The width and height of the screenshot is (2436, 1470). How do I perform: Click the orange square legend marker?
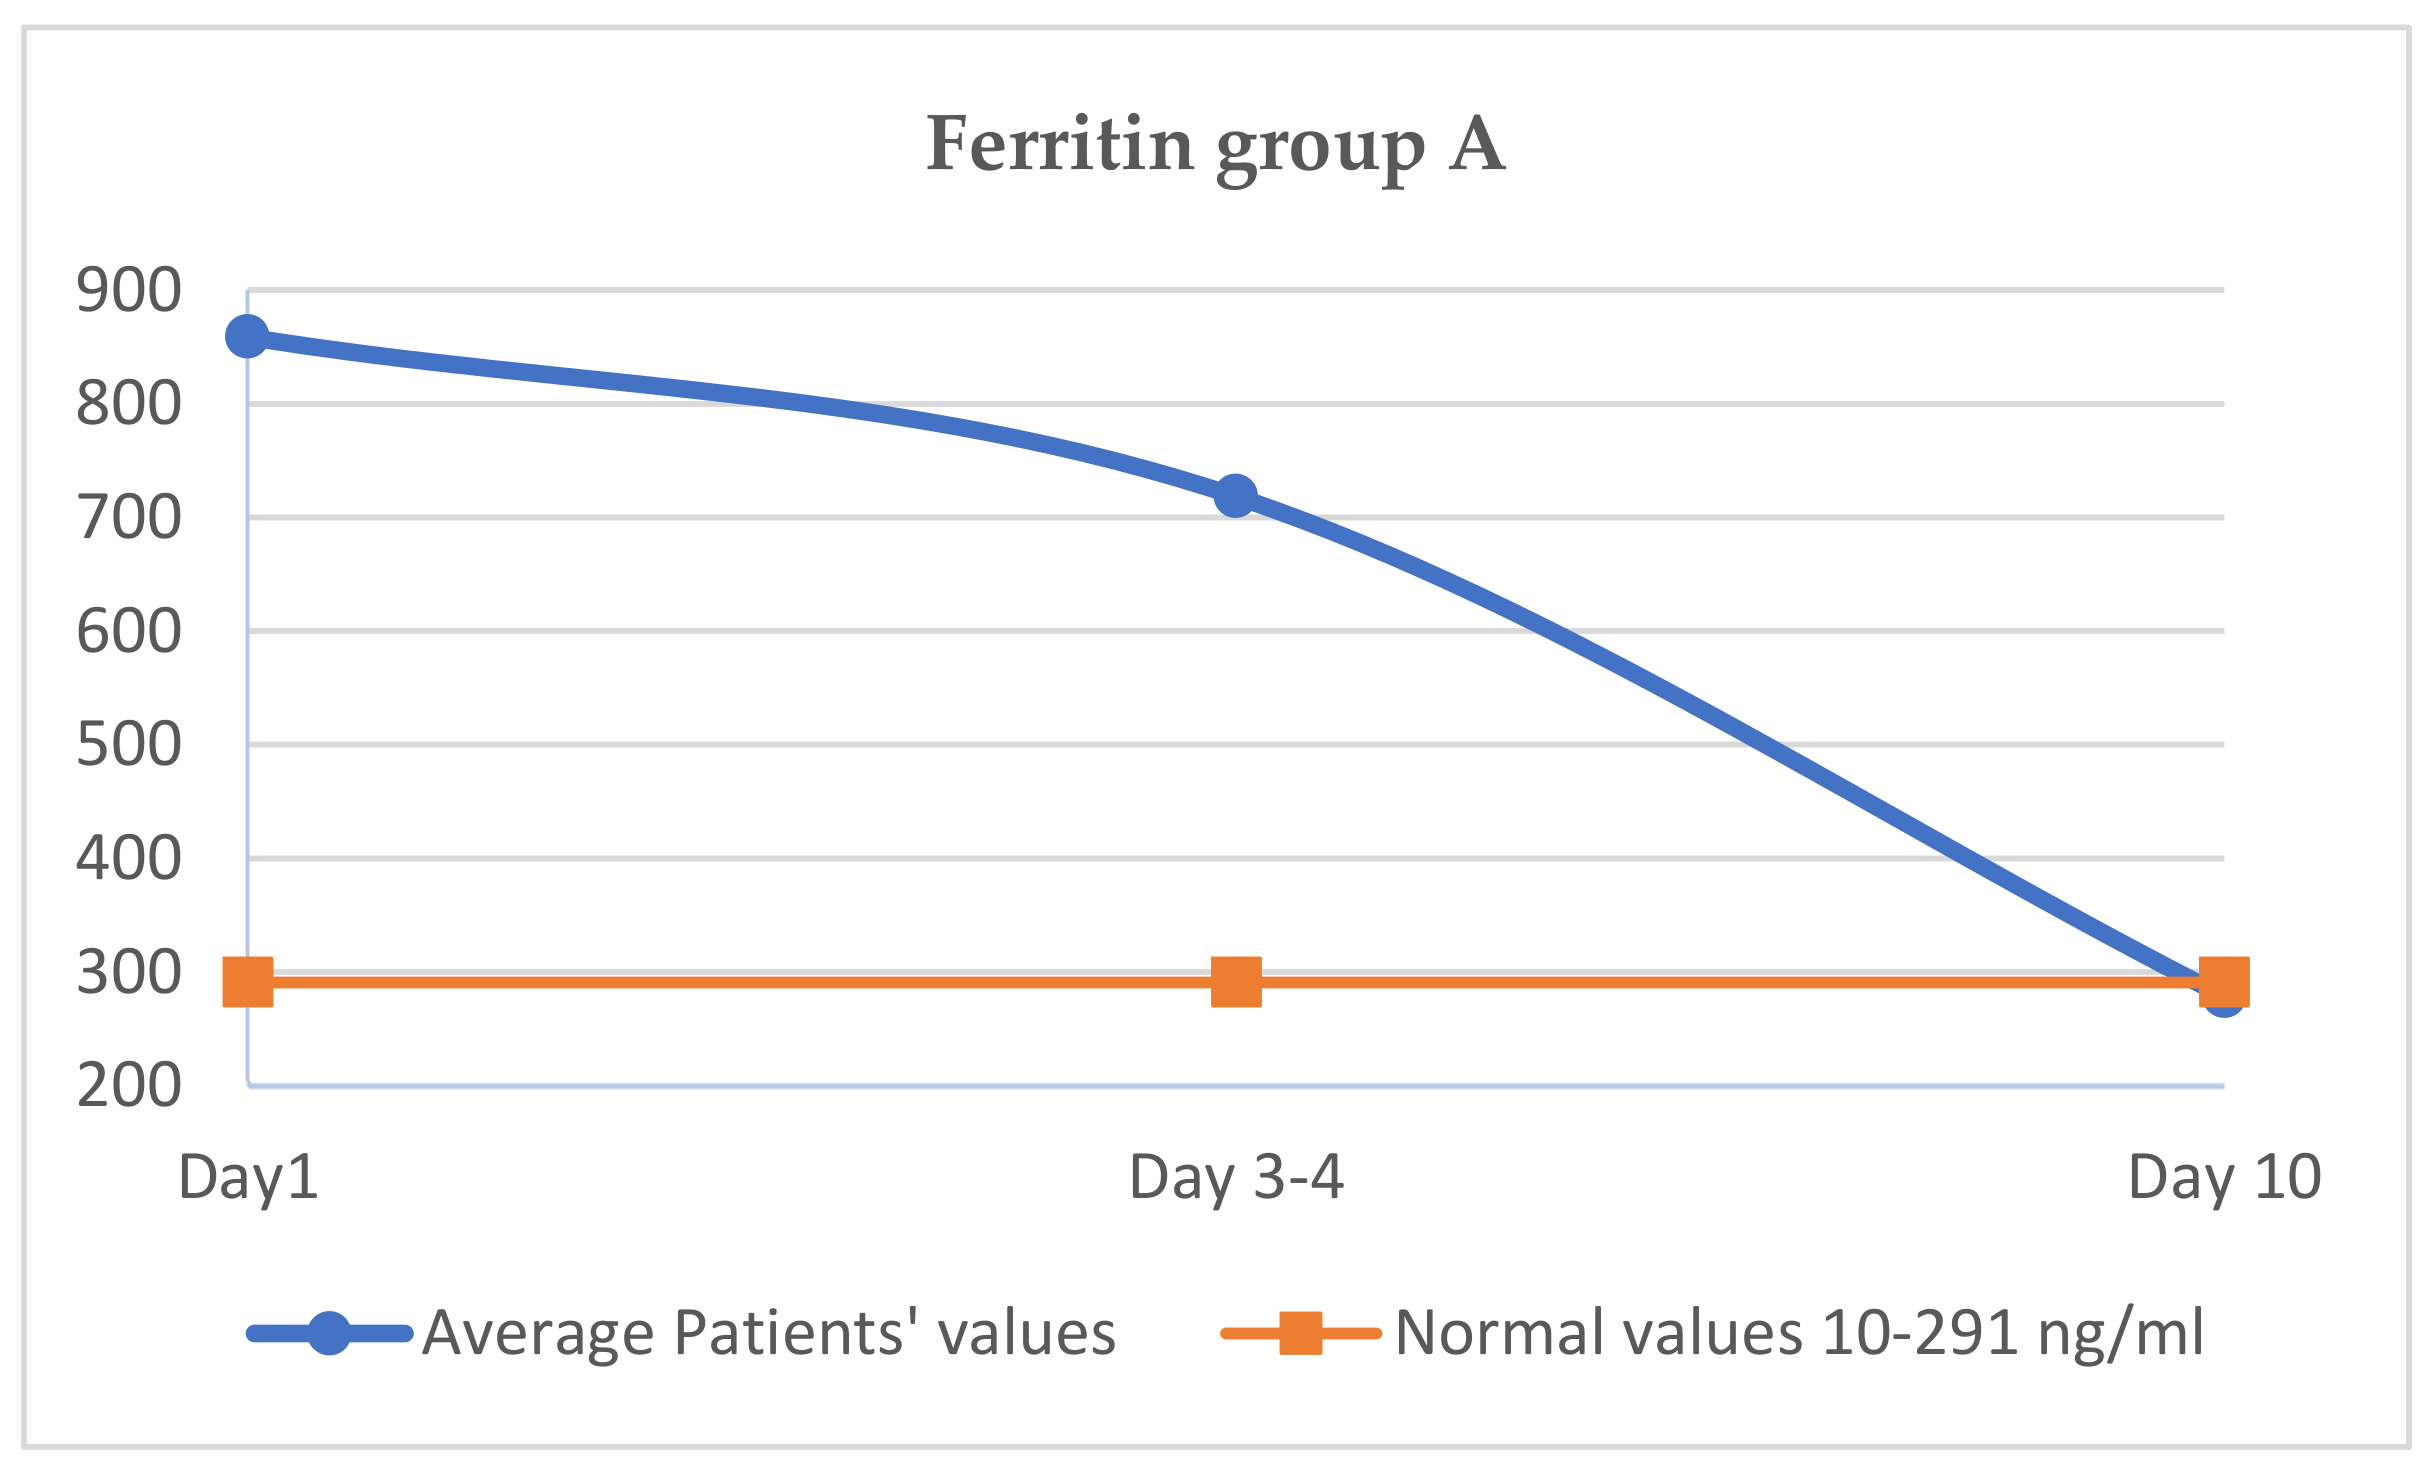pos(1300,1333)
